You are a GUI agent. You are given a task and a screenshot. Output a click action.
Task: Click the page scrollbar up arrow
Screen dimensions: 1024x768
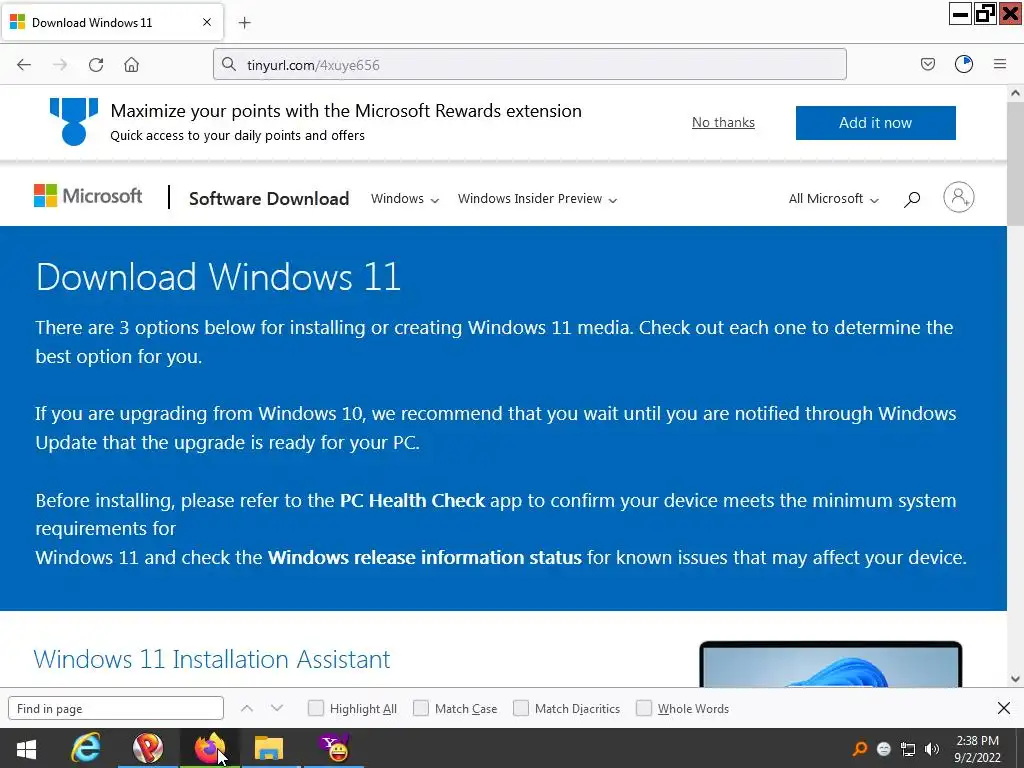1015,93
